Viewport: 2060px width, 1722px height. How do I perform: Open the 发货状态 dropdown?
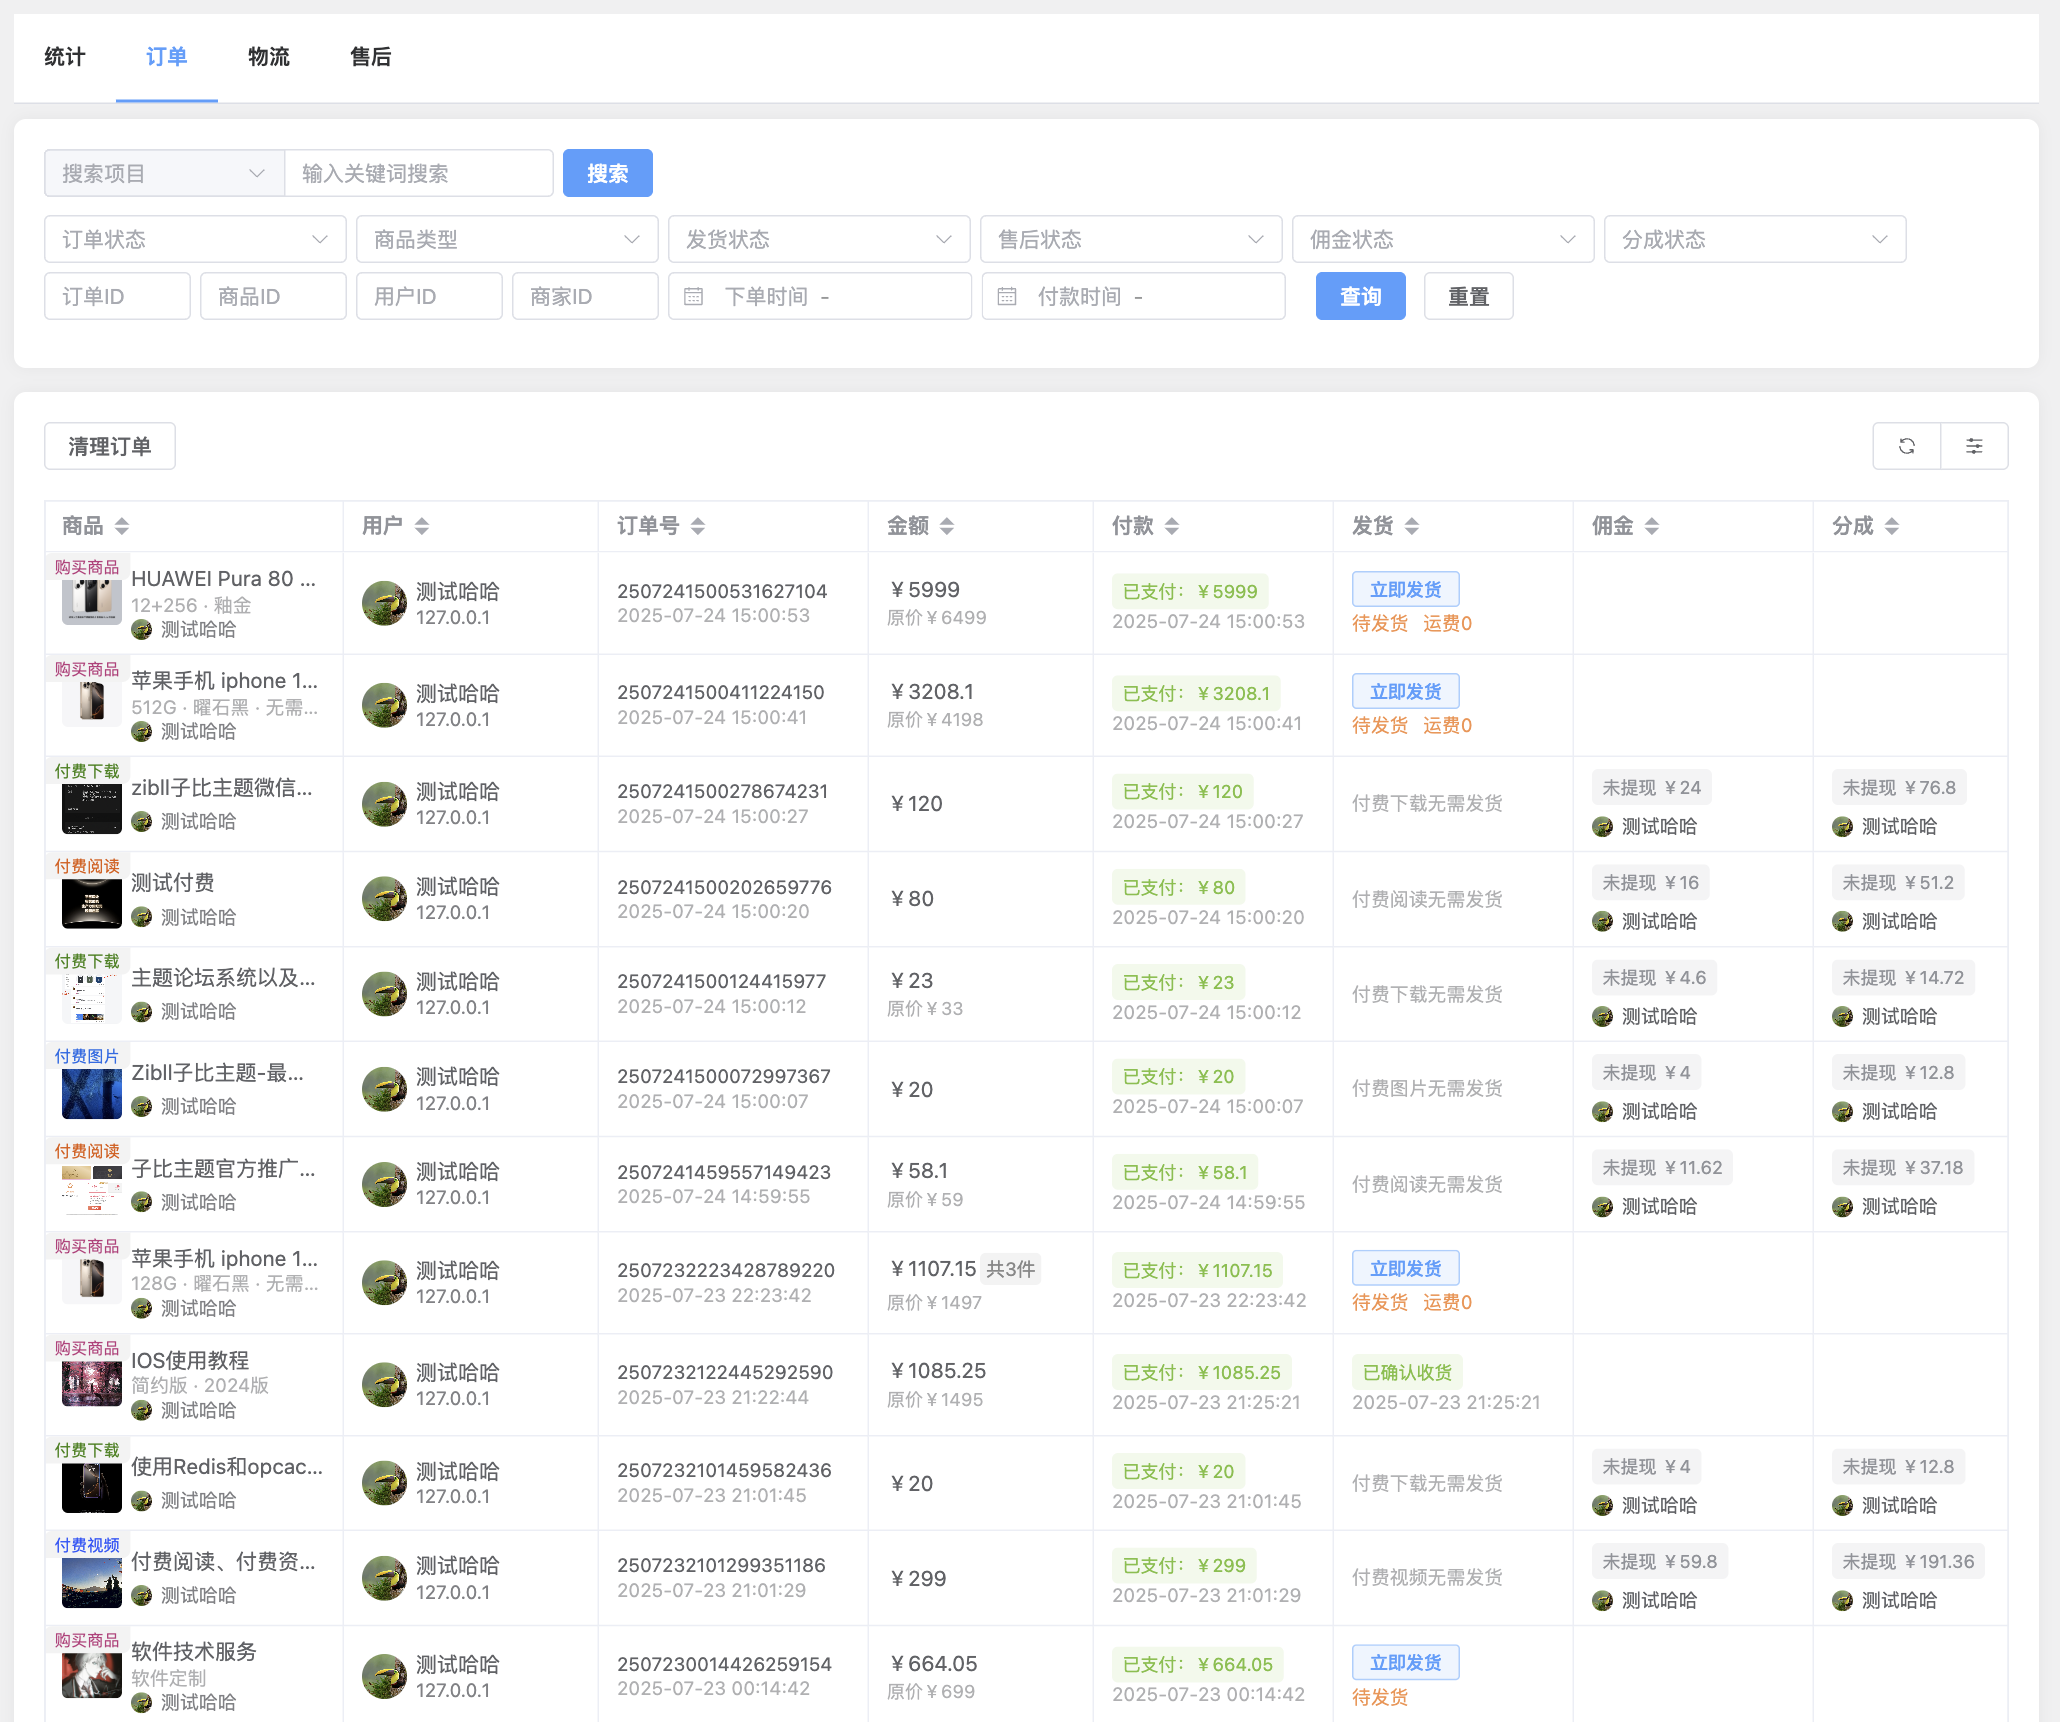point(818,240)
